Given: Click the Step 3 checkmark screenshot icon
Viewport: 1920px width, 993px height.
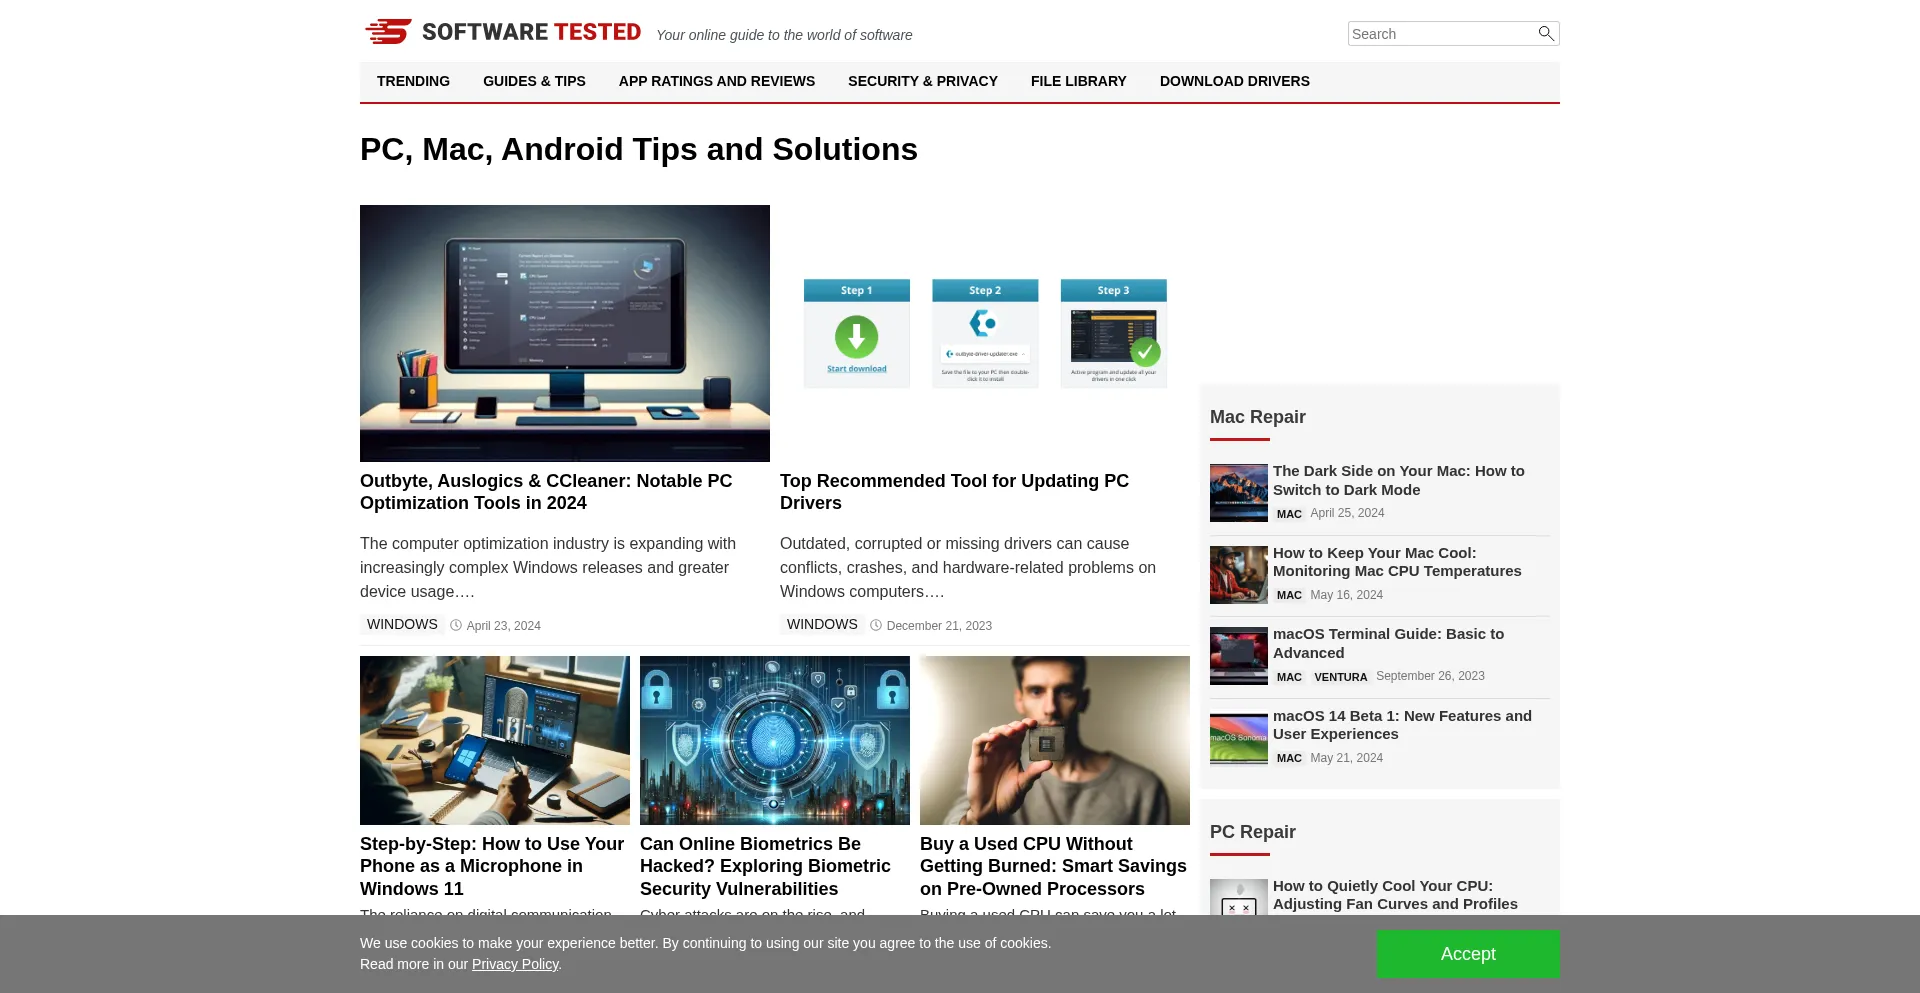Looking at the screenshot, I should (1114, 337).
